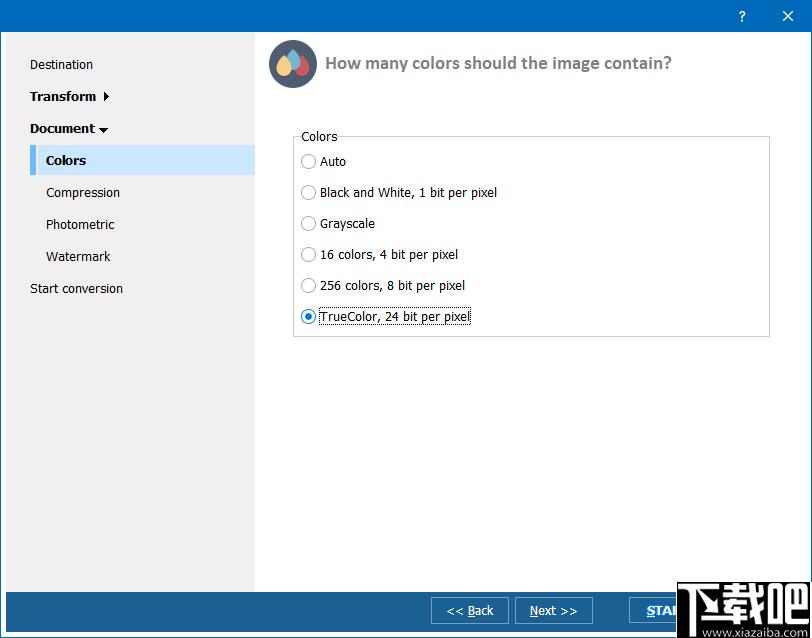Choose 256 colors, 8 bit per pixel
The width and height of the screenshot is (812, 638).
pyautogui.click(x=308, y=286)
